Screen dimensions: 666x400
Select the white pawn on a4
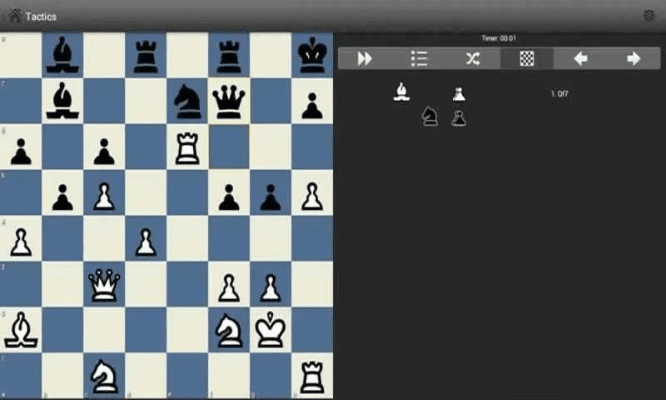pyautogui.click(x=21, y=242)
